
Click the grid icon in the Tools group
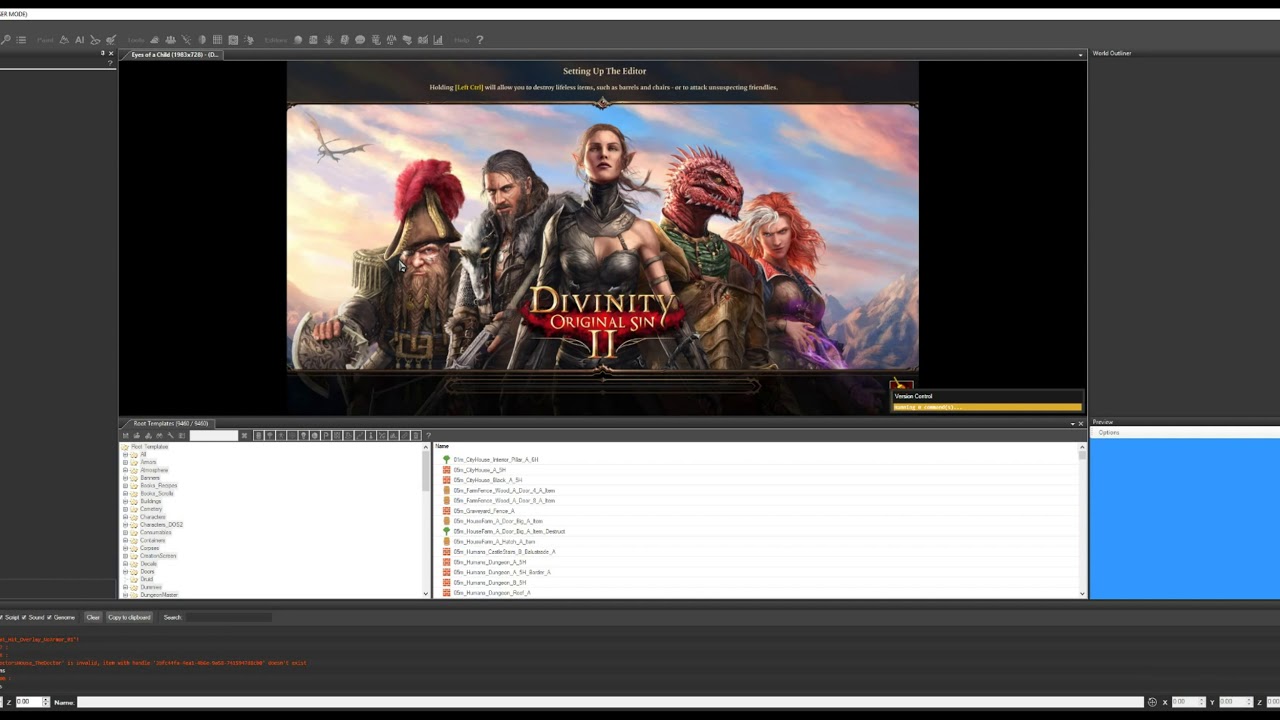217,40
